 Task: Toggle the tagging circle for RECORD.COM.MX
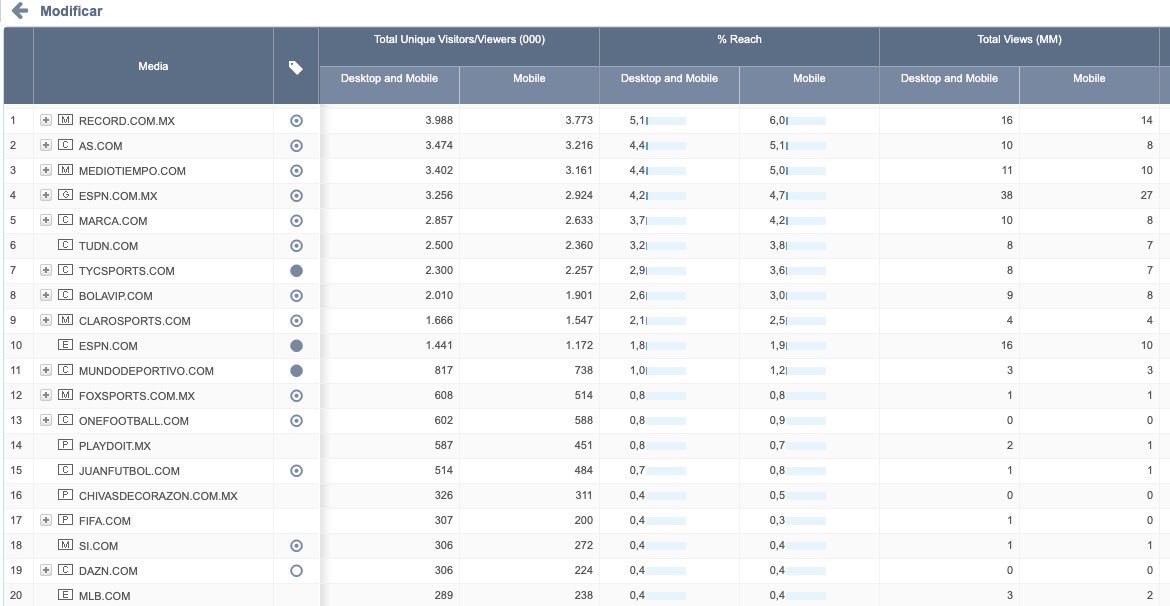[x=296, y=121]
